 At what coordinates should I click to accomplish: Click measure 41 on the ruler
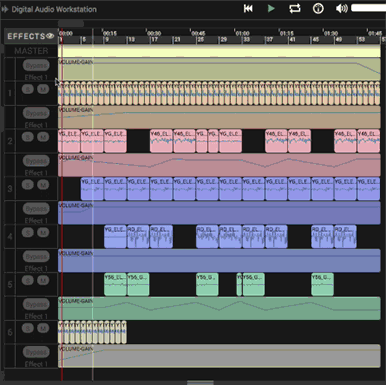tap(292, 40)
